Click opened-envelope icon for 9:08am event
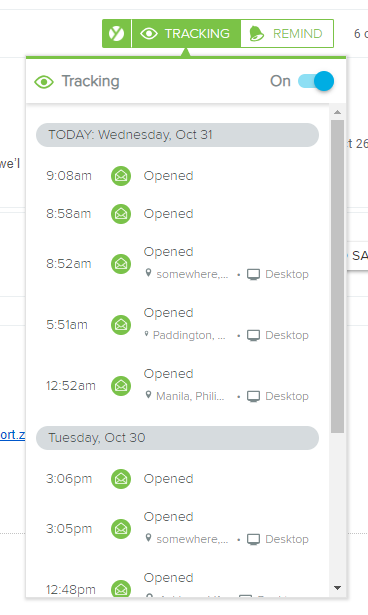The height and width of the screenshot is (615, 368). click(121, 176)
